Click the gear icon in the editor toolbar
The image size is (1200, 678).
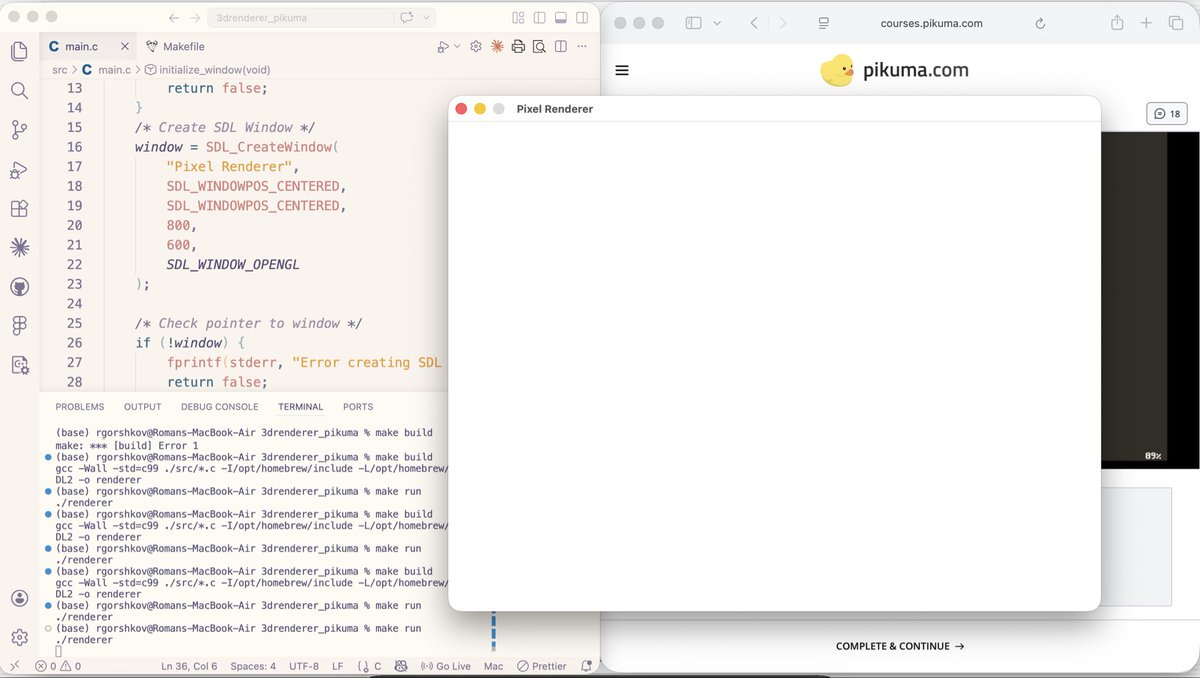coord(476,46)
